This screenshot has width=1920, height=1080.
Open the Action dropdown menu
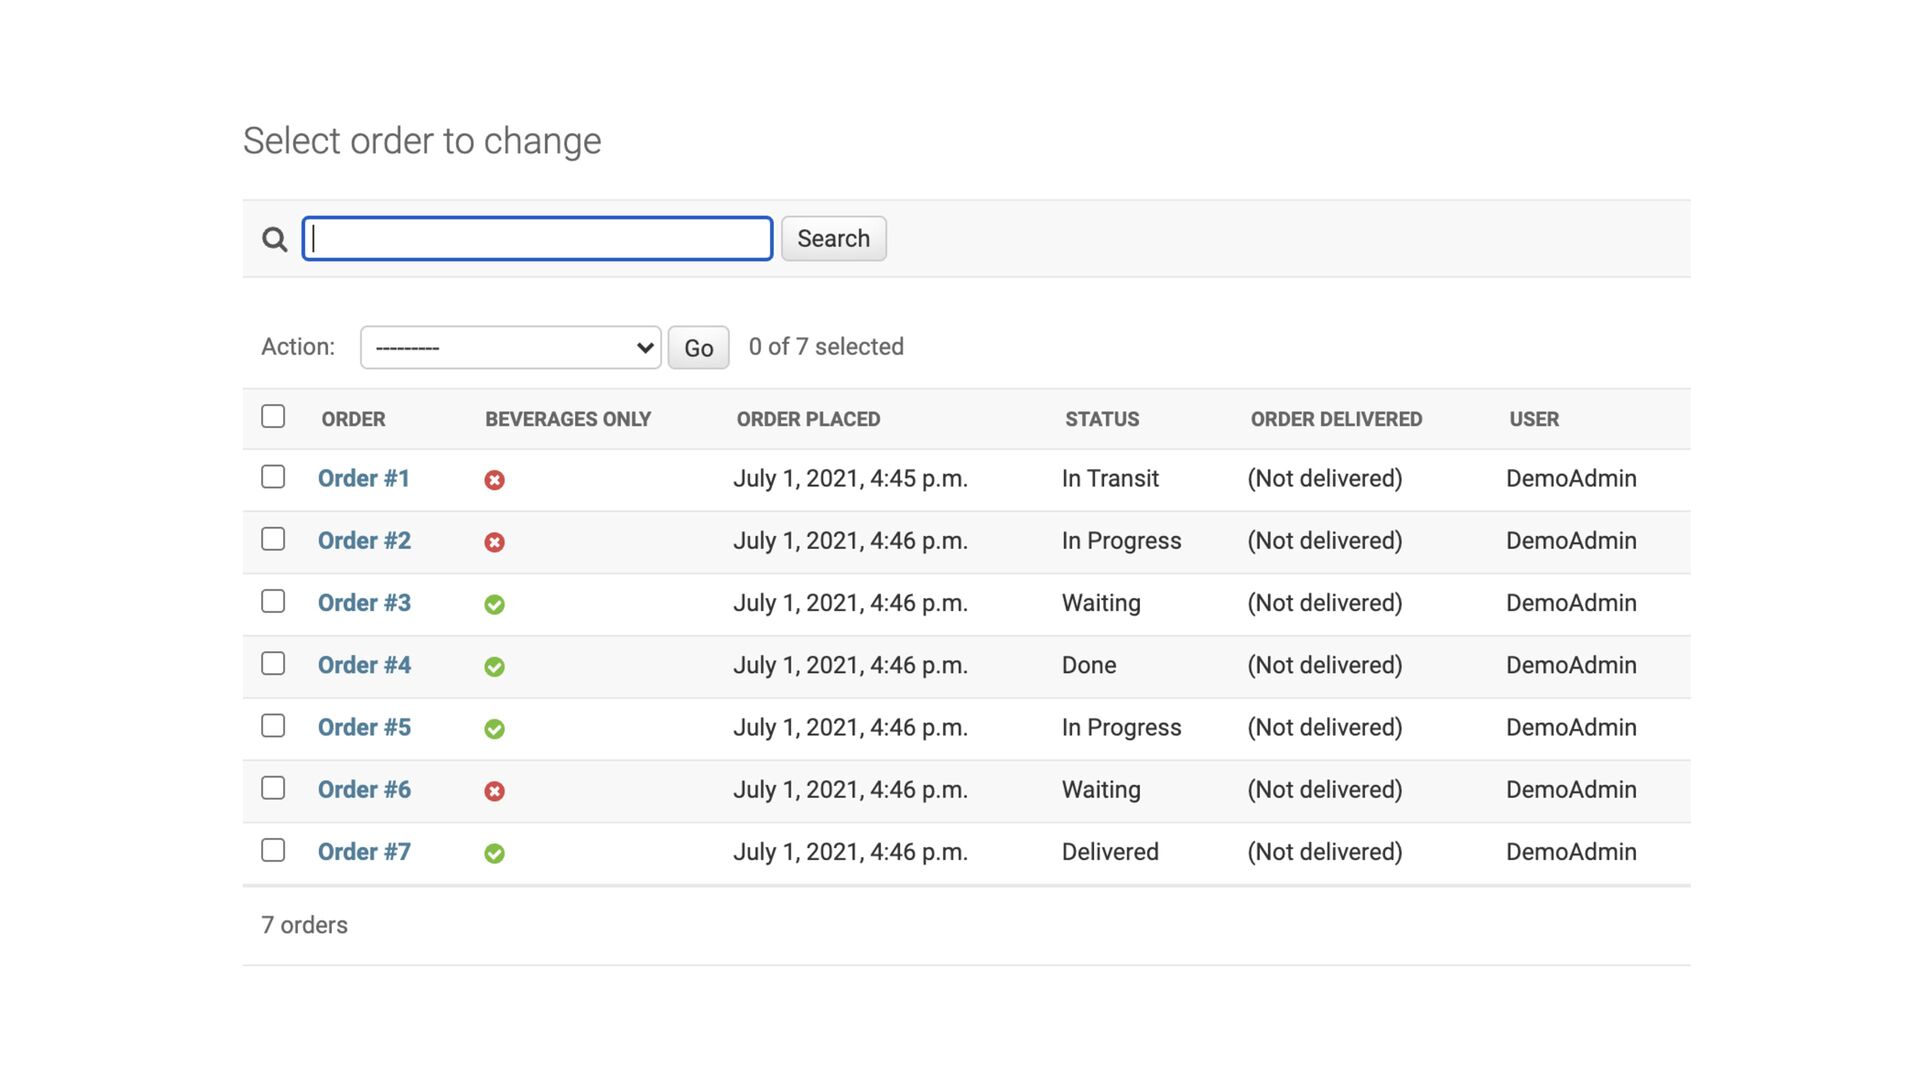tap(510, 347)
